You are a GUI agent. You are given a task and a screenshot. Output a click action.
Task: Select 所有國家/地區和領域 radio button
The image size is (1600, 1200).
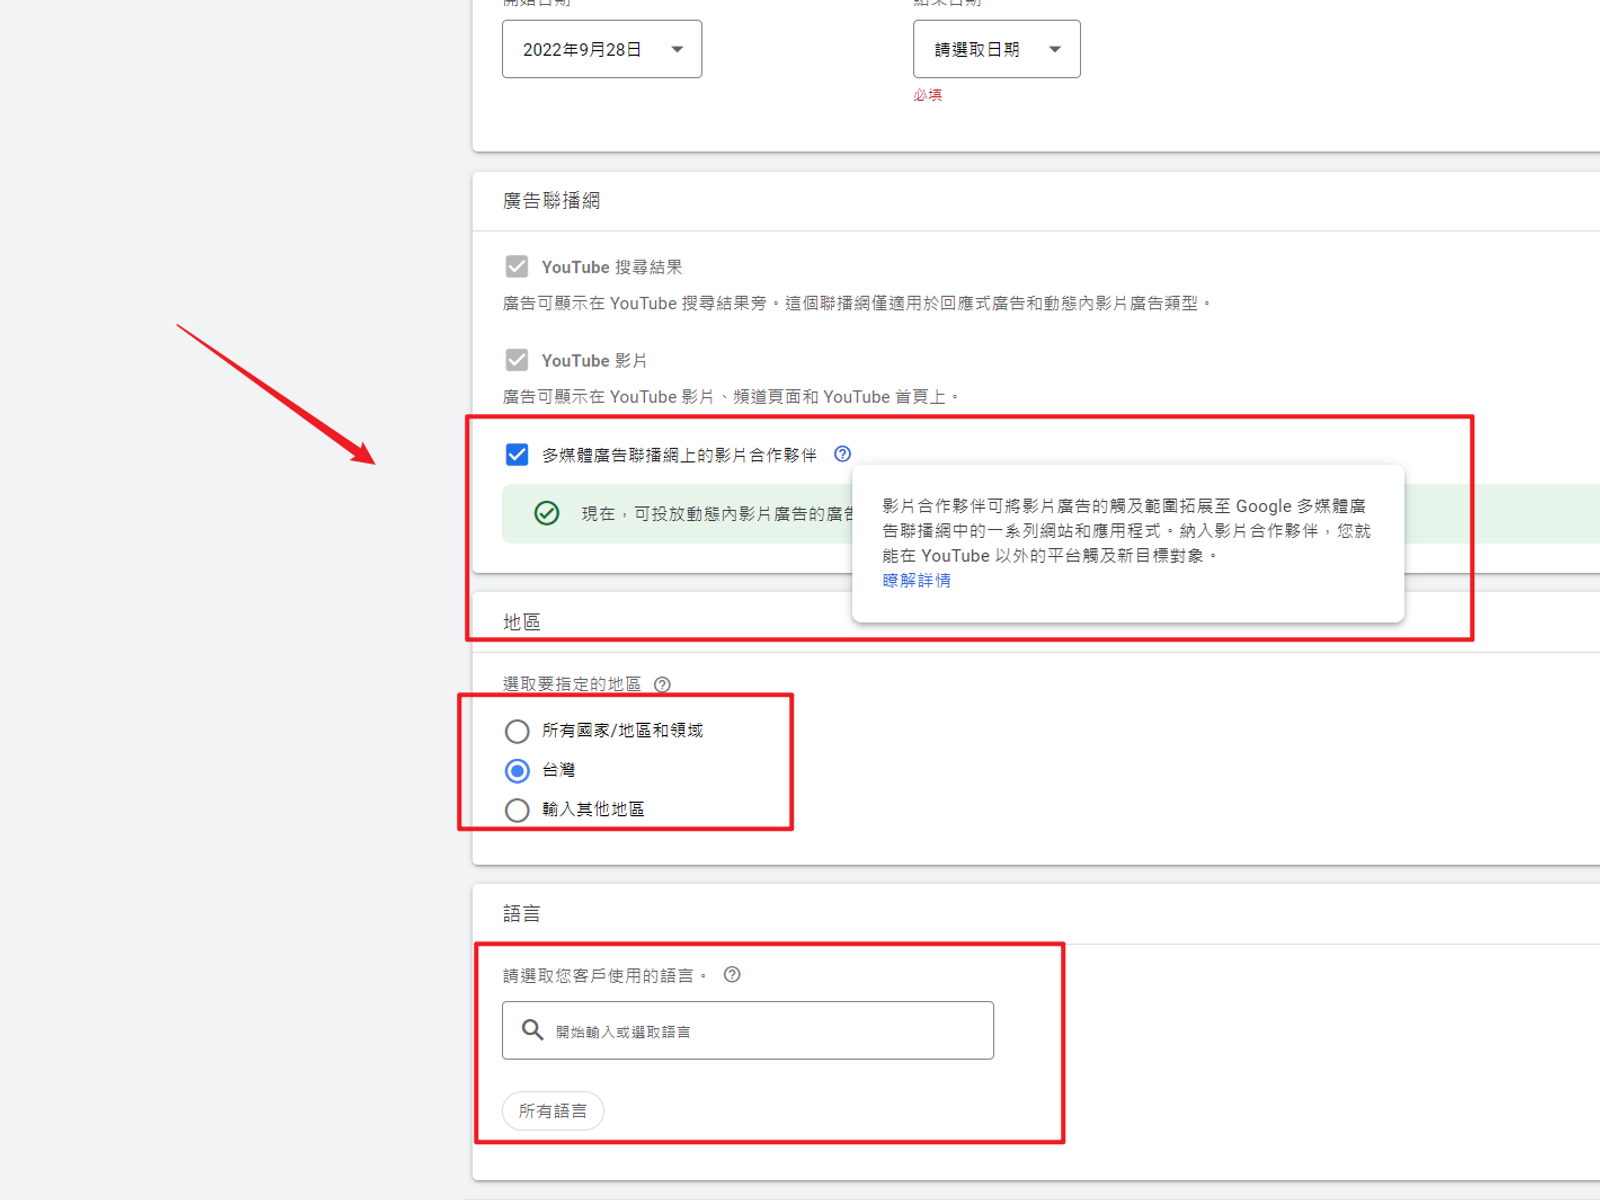tap(517, 731)
